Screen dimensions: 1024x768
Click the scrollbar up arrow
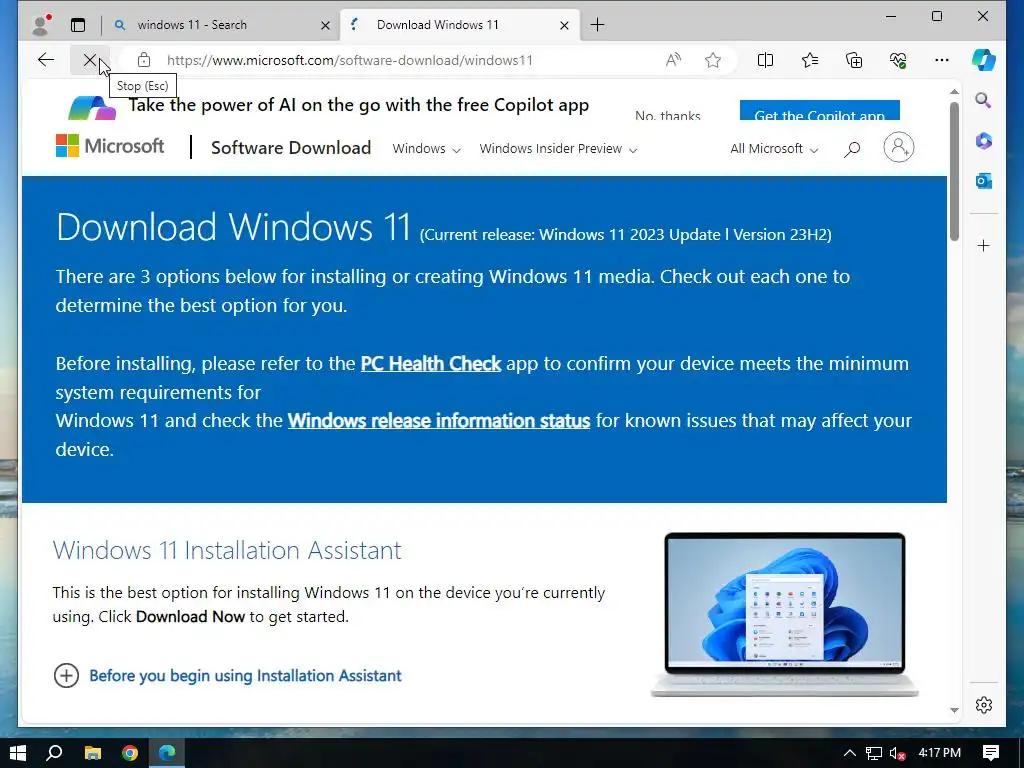point(954,92)
